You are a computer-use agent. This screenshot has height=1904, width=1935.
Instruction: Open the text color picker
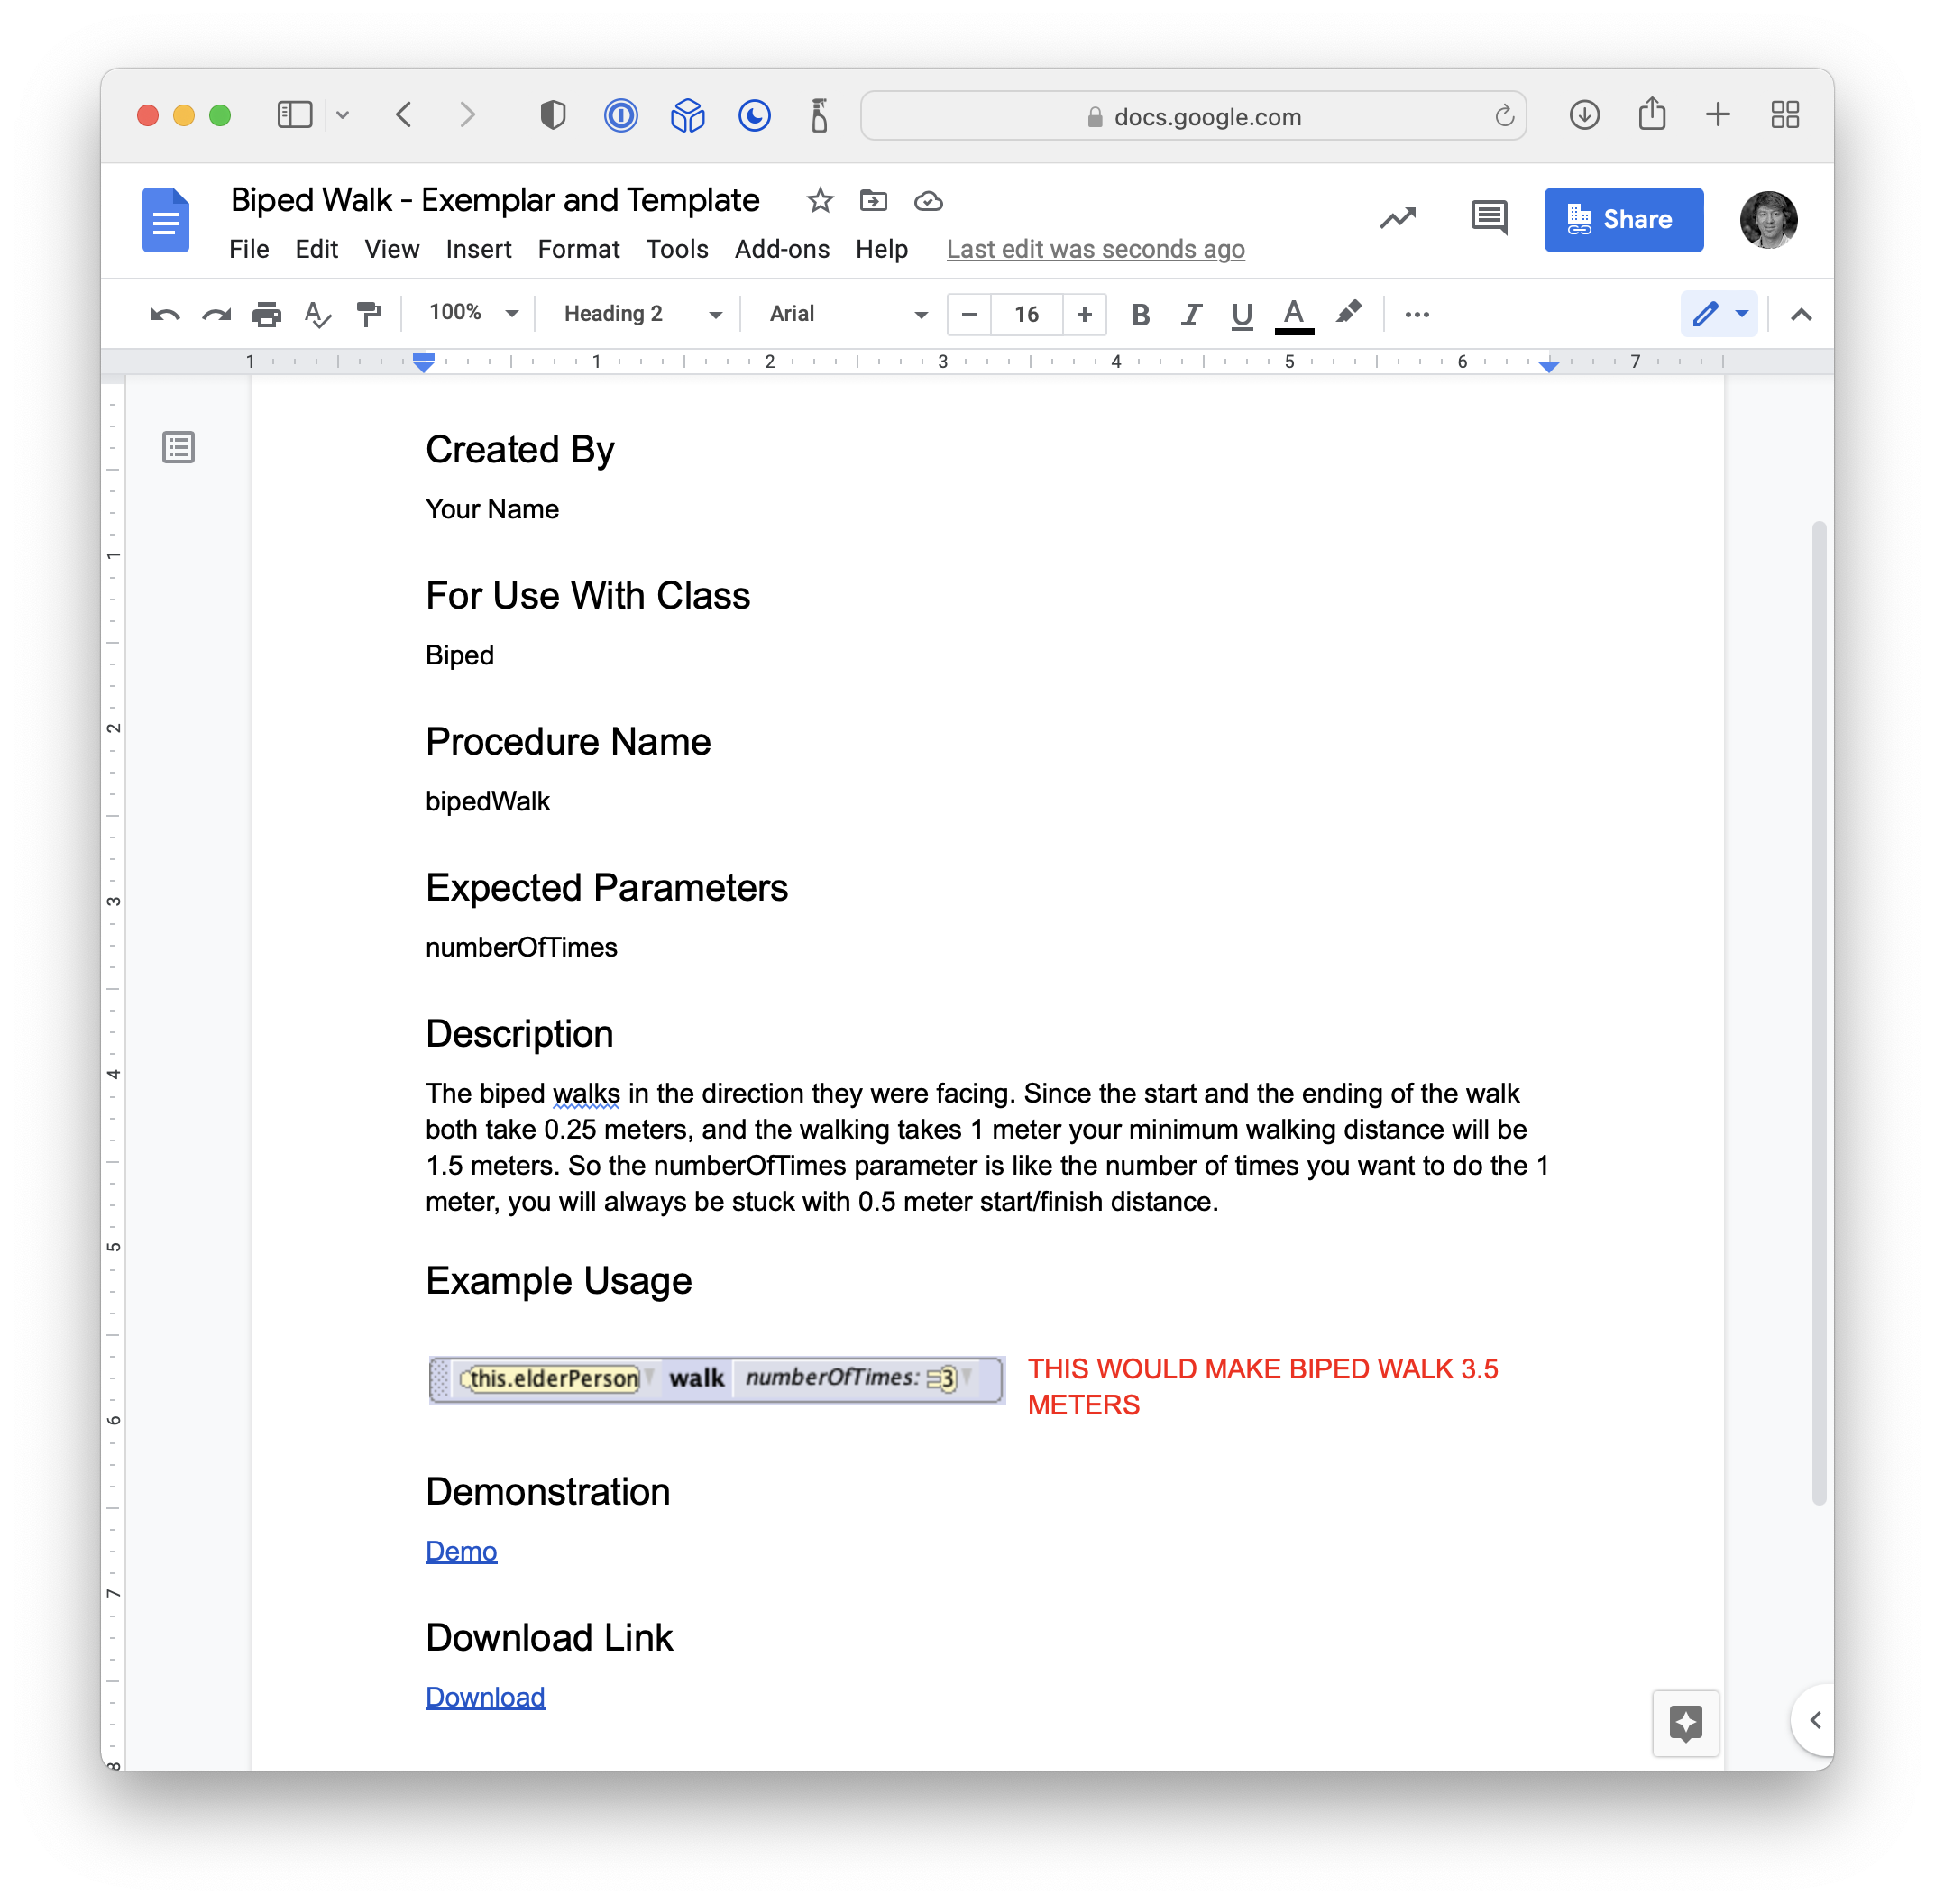coord(1293,315)
